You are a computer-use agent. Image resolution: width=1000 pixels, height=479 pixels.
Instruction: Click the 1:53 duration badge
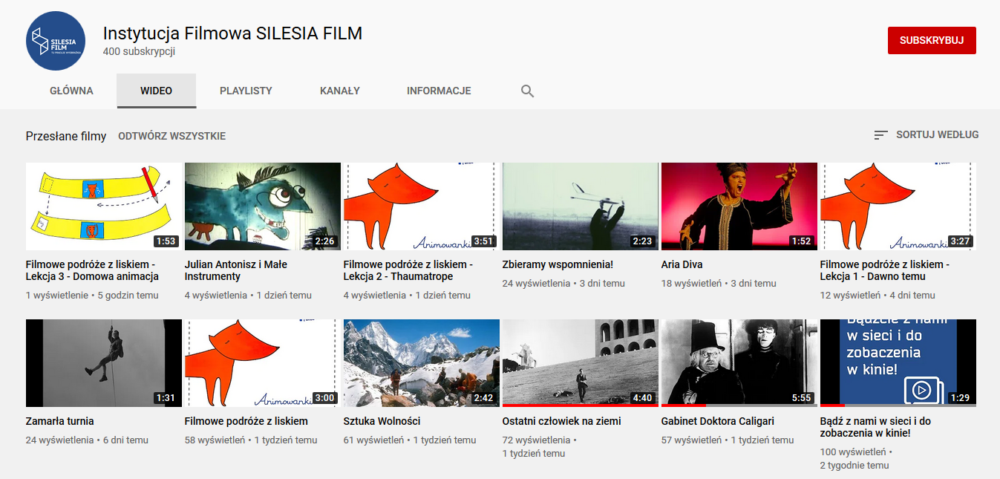click(167, 242)
